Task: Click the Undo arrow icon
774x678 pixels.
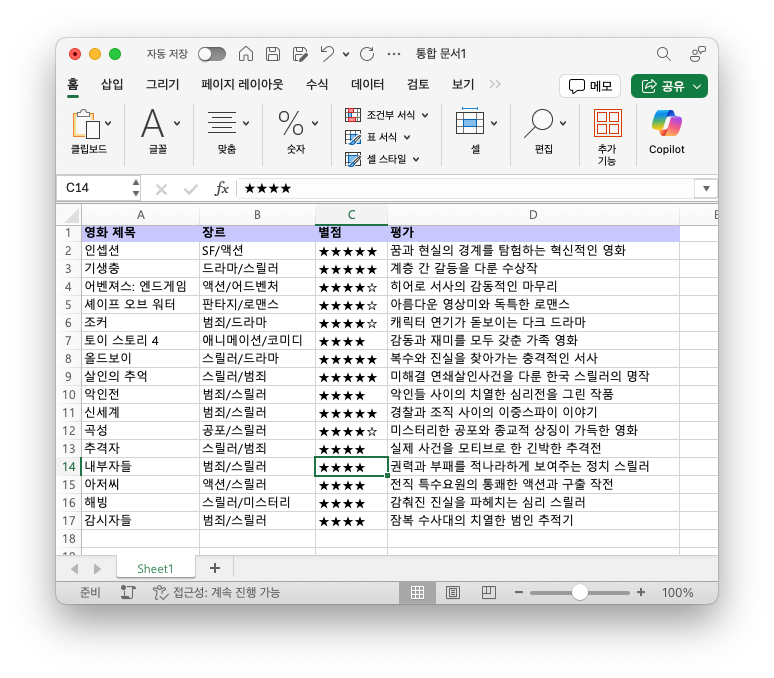Action: (327, 54)
